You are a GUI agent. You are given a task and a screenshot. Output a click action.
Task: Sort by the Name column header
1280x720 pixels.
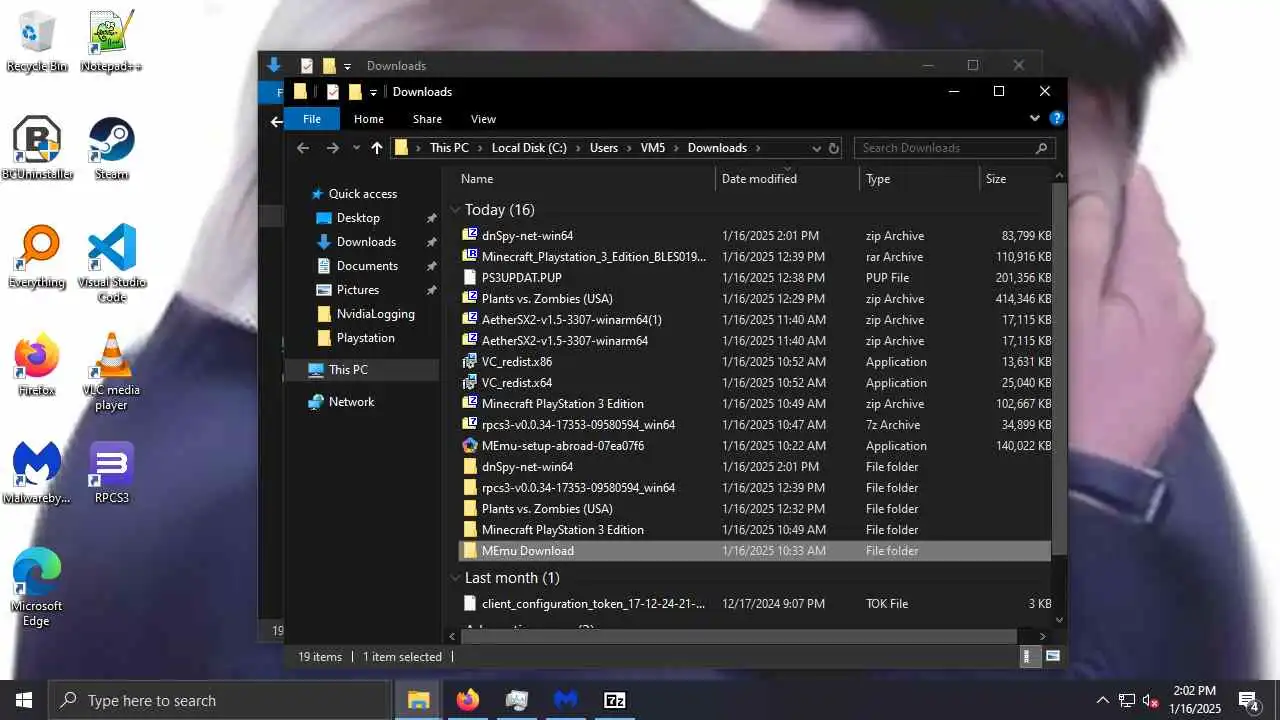pos(585,179)
